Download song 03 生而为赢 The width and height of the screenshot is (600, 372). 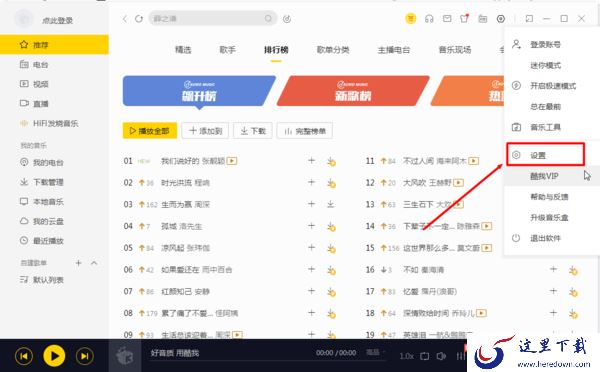[x=331, y=204]
